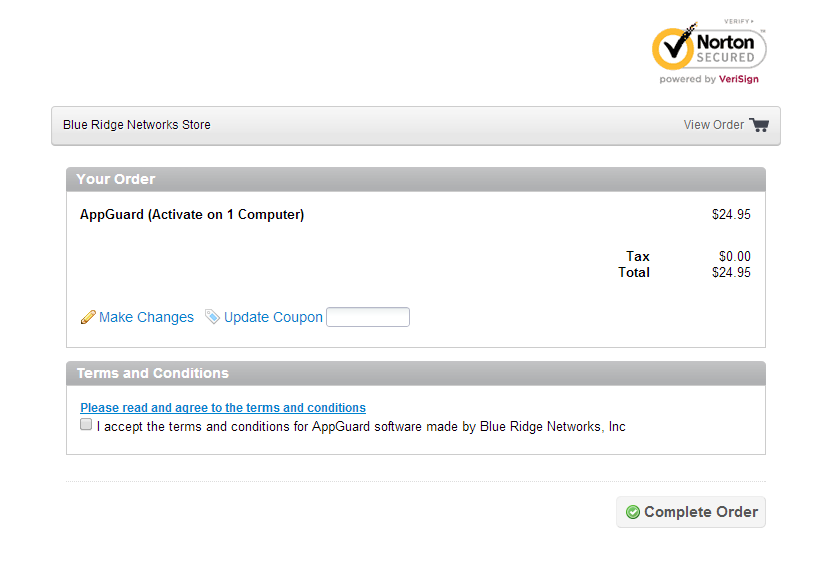815x564 pixels.
Task: Click the Complete Order button
Action: coord(691,512)
